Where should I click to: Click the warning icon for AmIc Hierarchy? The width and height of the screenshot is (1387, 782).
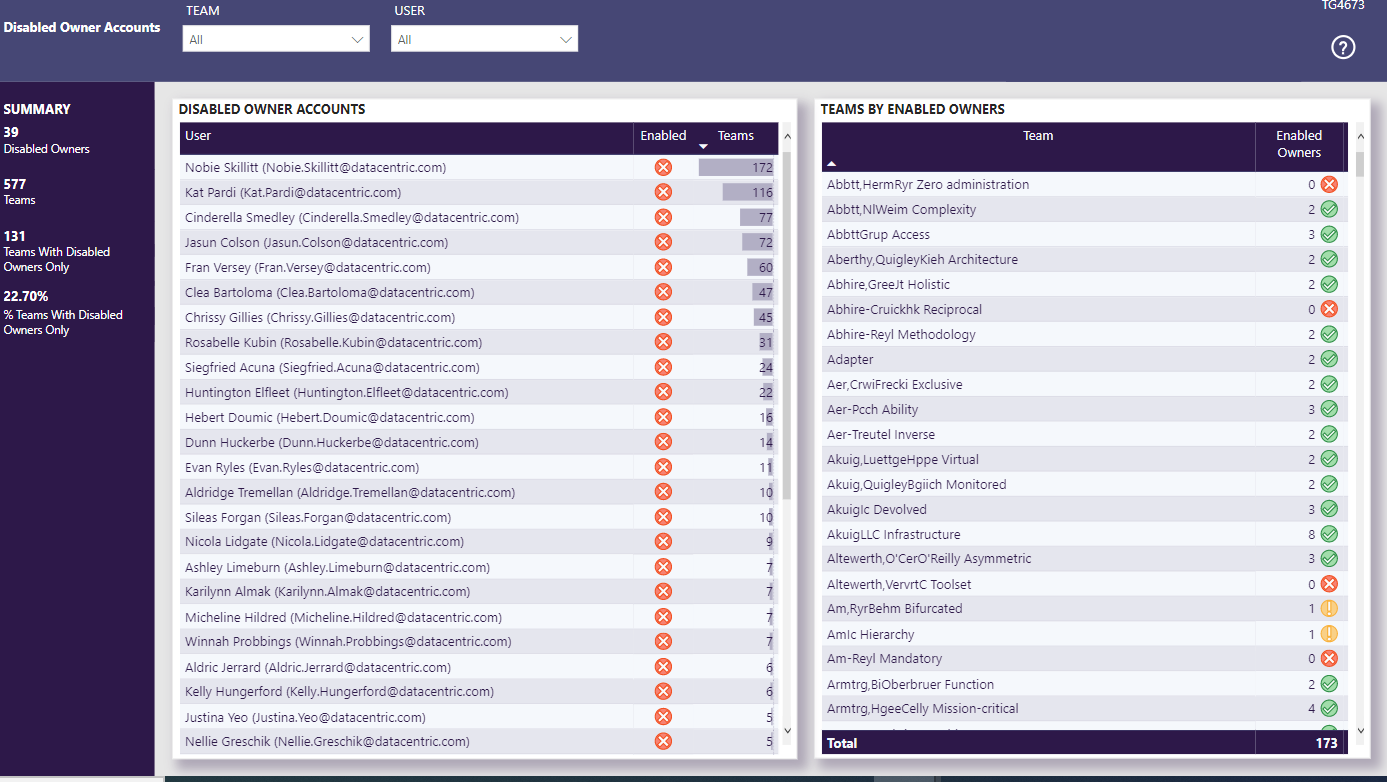(1329, 633)
